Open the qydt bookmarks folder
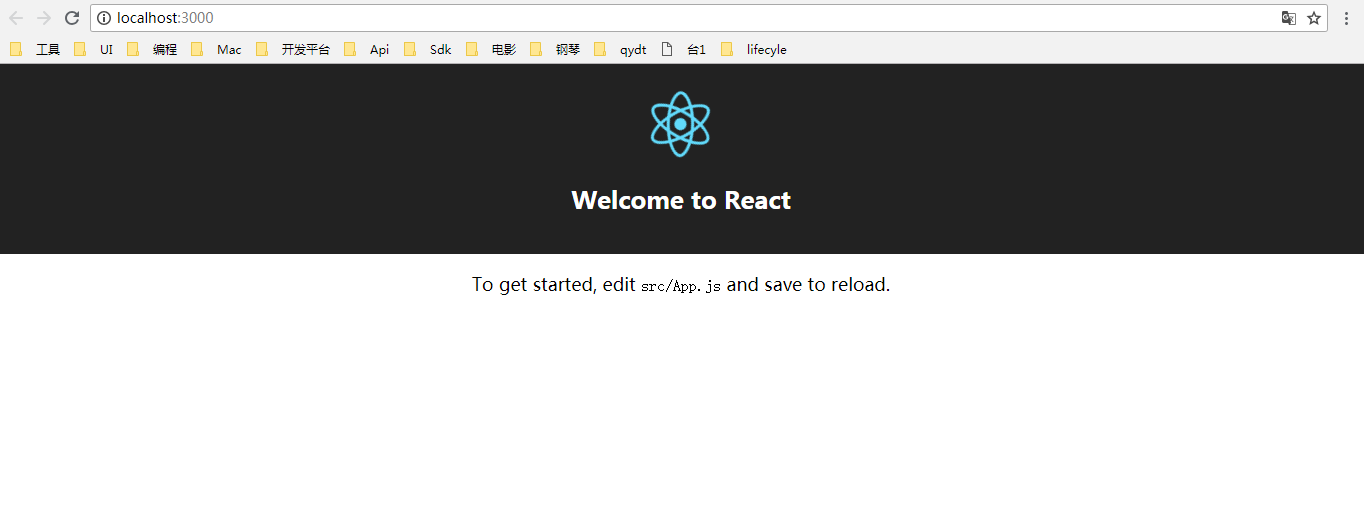Image resolution: width=1364 pixels, height=506 pixels. click(x=620, y=49)
